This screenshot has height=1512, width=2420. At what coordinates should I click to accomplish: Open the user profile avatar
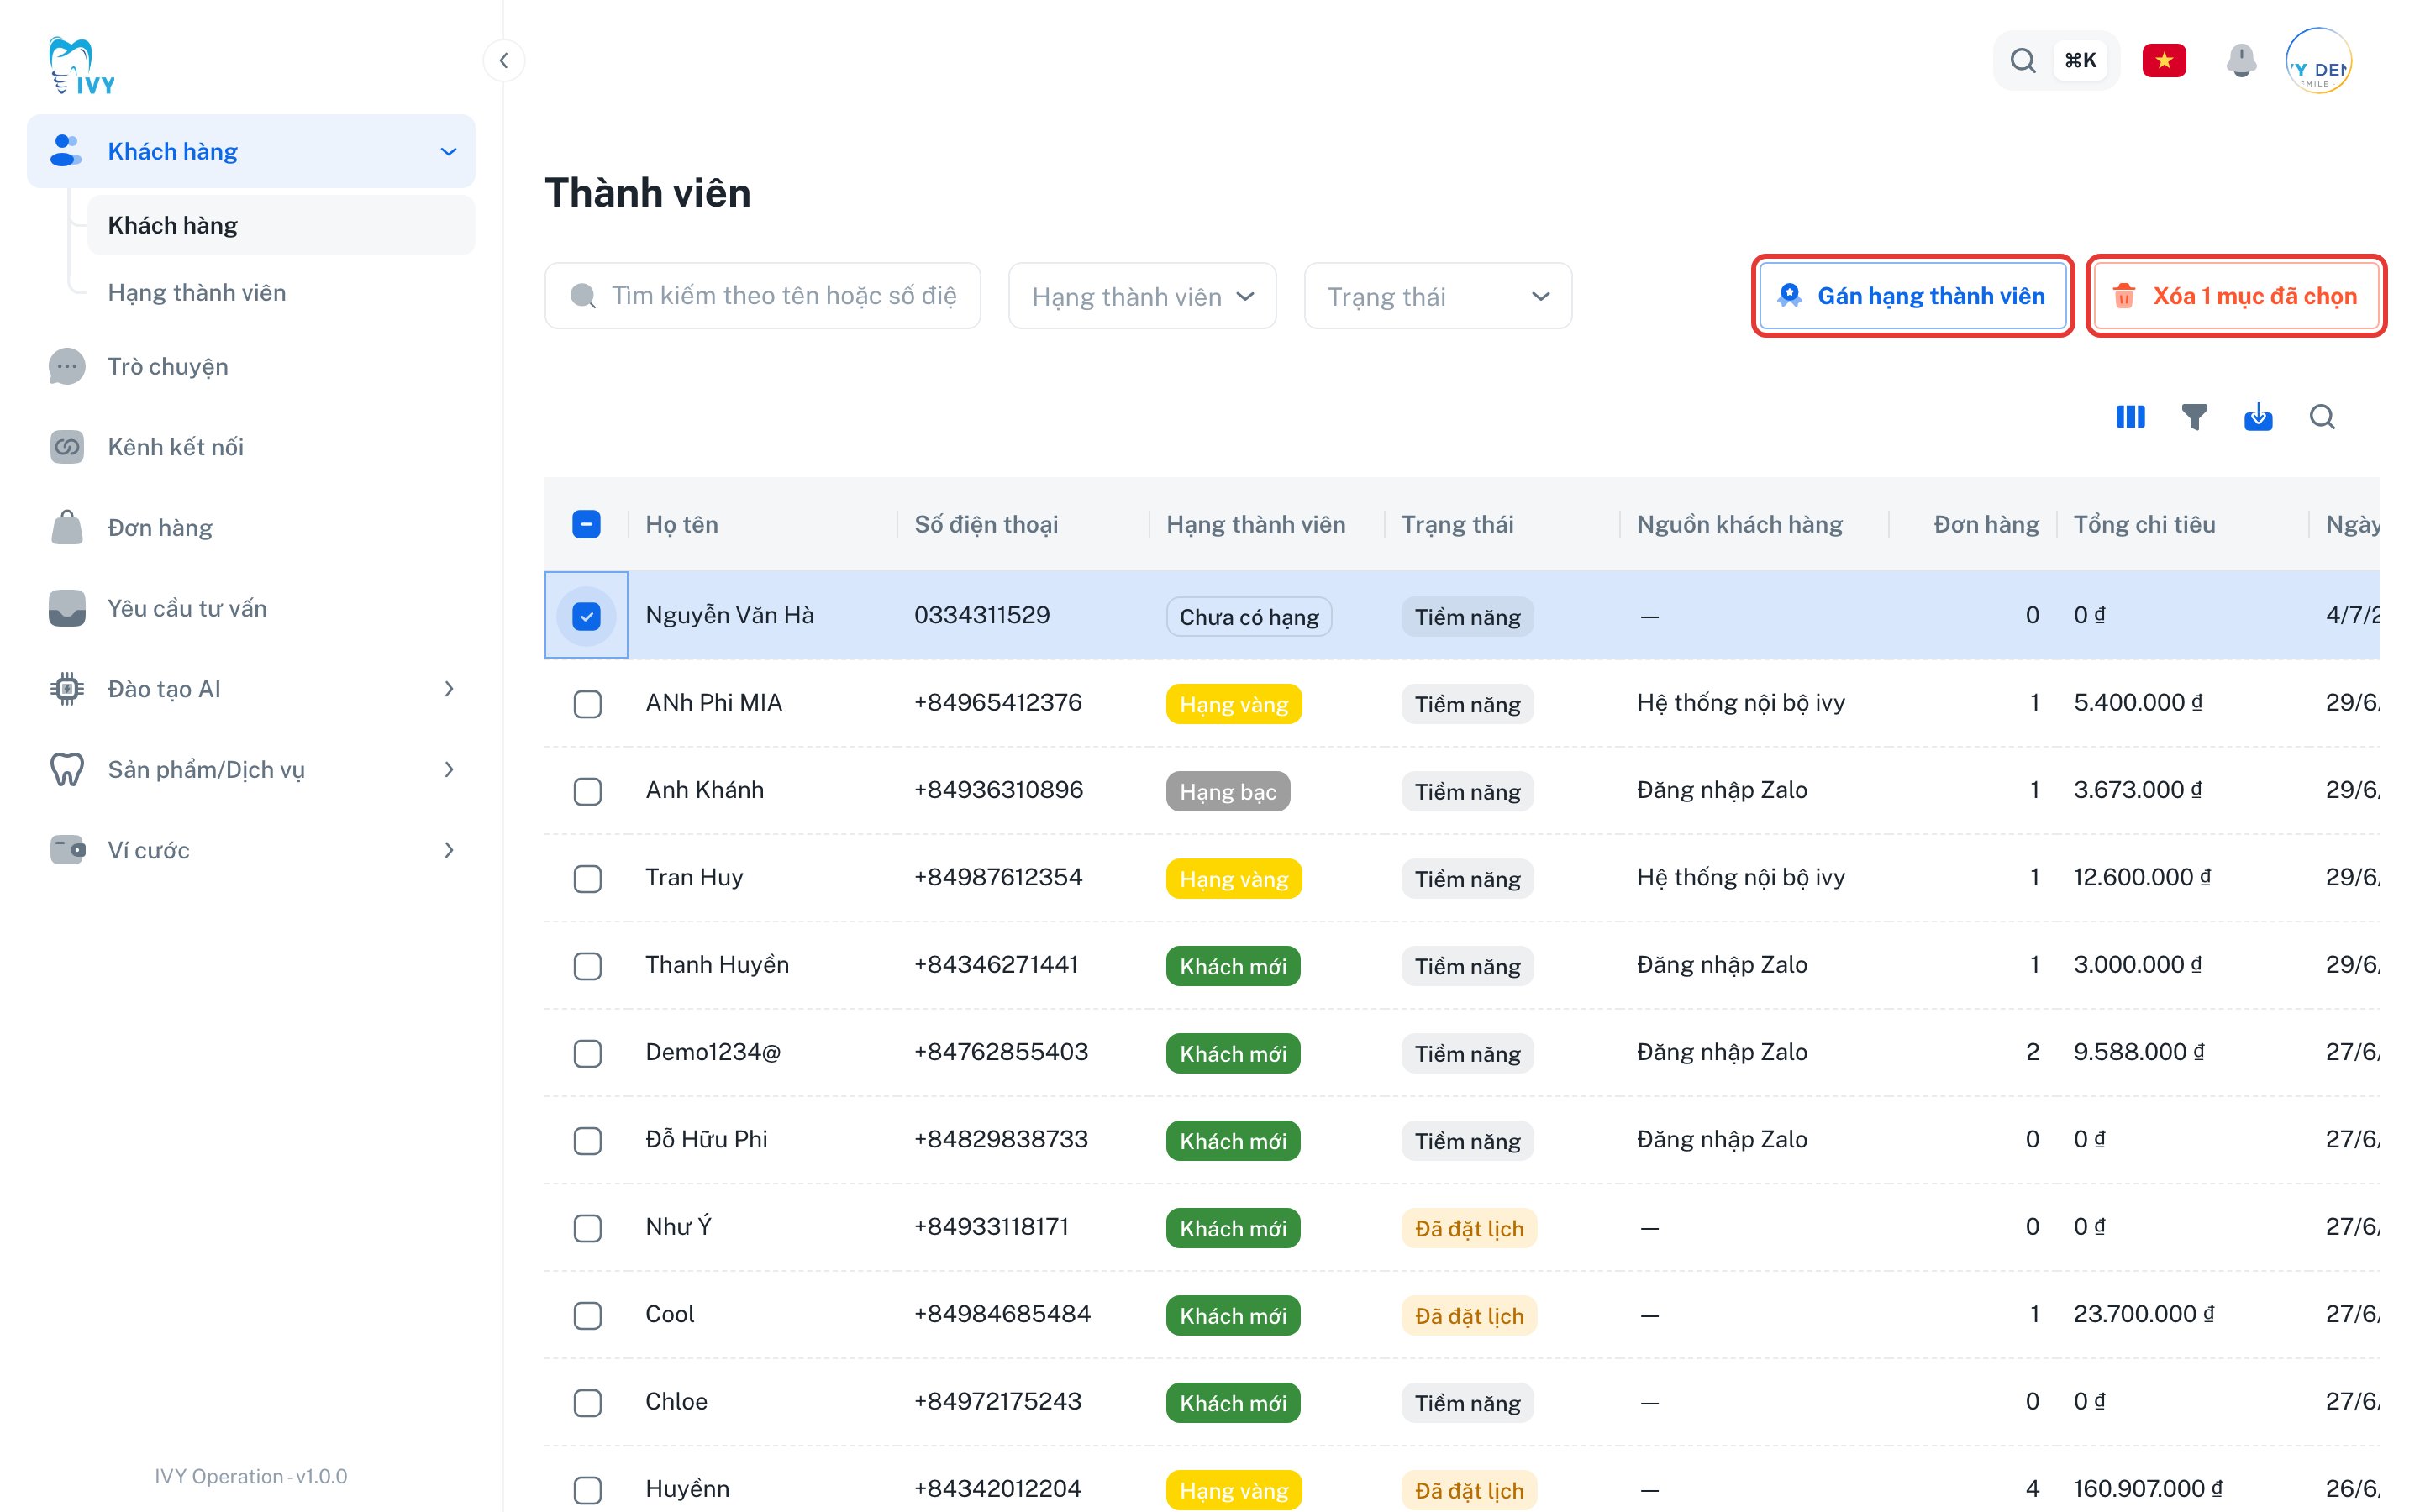(x=2318, y=60)
